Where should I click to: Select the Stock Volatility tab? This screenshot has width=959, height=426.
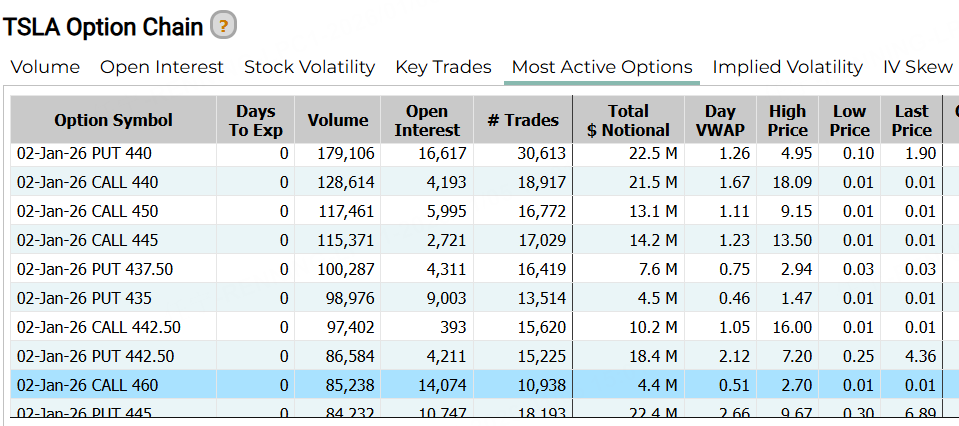(x=309, y=67)
